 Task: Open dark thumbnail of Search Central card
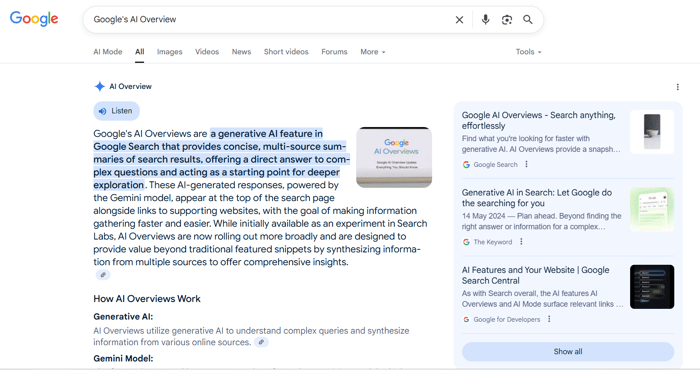652,287
